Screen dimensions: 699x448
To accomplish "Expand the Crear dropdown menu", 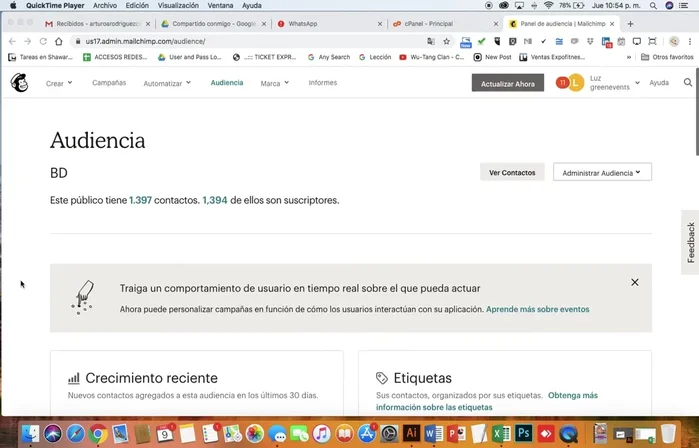I will pos(59,83).
